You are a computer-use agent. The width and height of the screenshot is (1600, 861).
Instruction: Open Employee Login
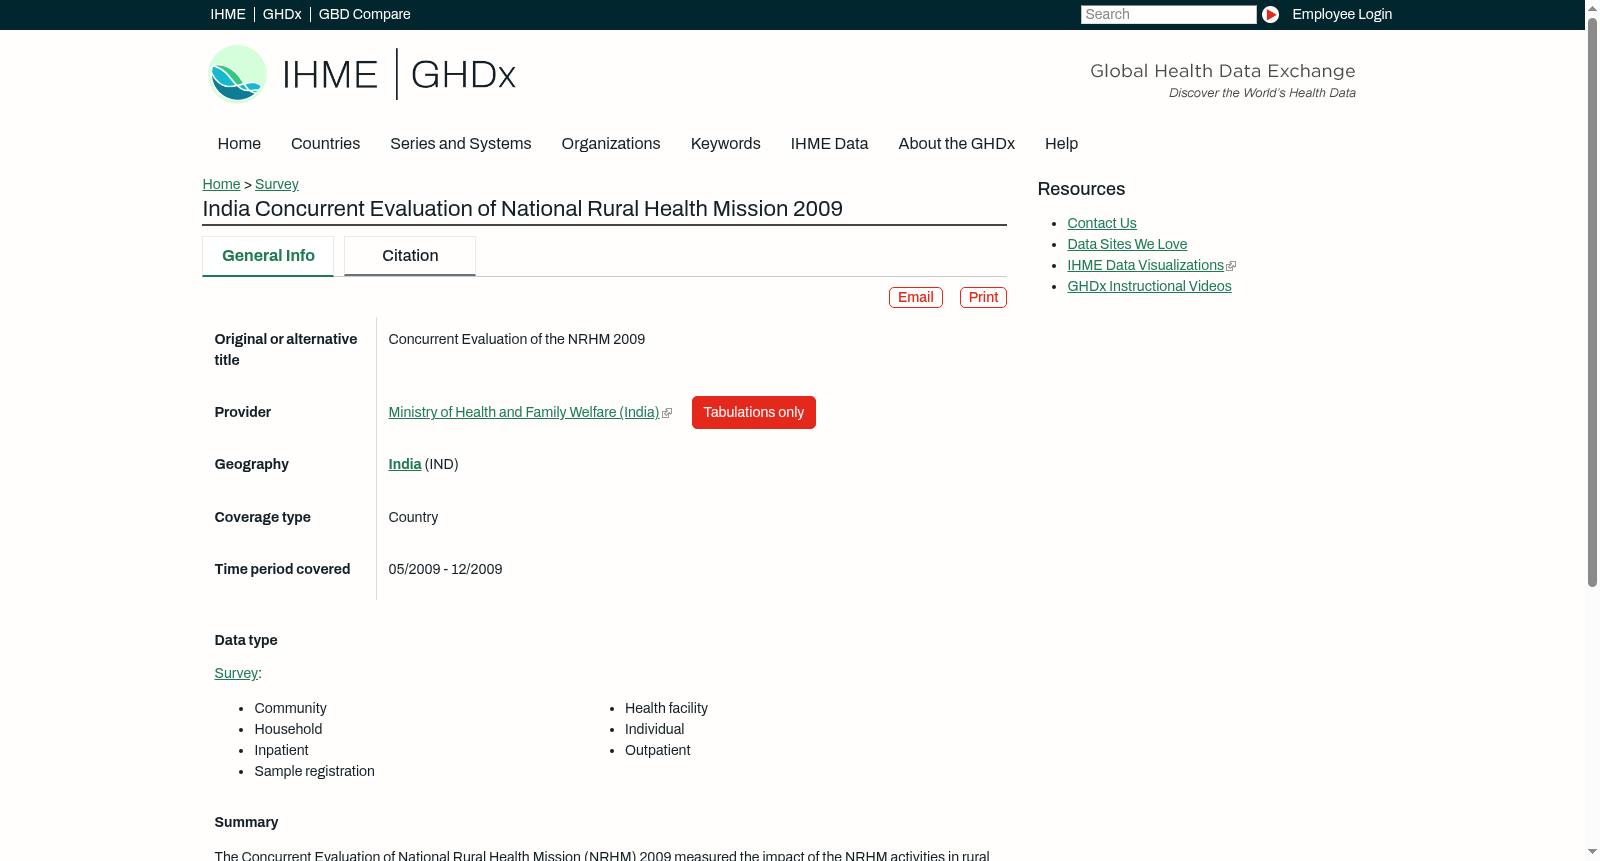coord(1342,14)
